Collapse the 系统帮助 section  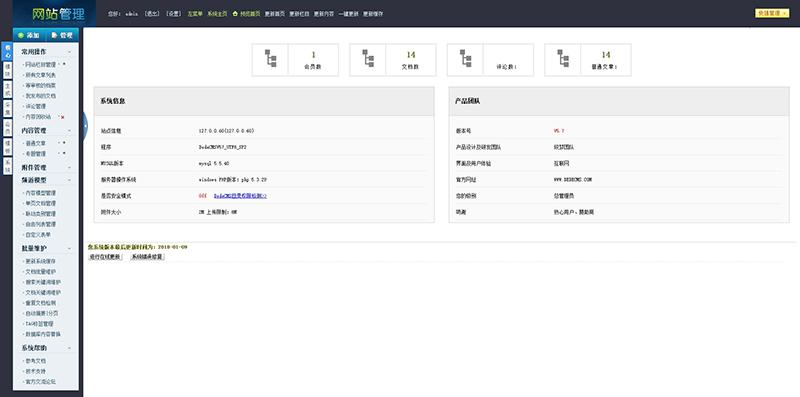point(69,348)
